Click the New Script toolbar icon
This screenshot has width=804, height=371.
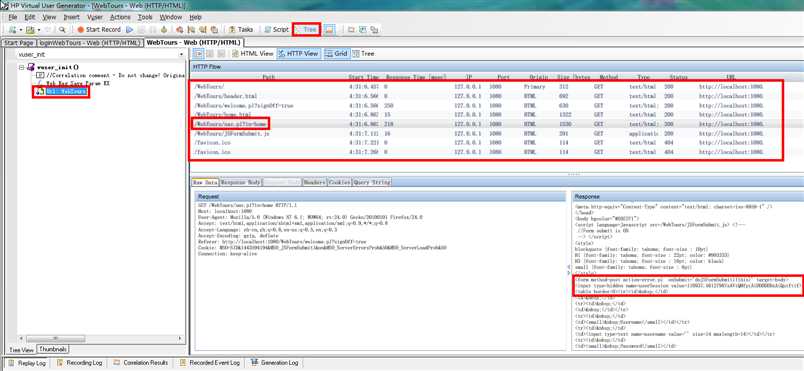(x=12, y=30)
